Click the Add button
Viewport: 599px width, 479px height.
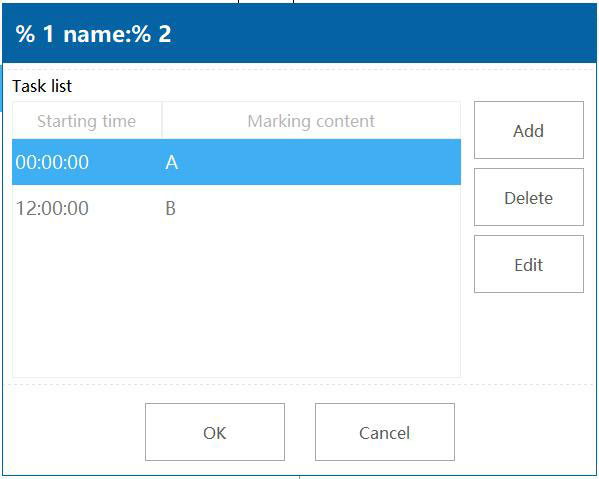tap(529, 130)
